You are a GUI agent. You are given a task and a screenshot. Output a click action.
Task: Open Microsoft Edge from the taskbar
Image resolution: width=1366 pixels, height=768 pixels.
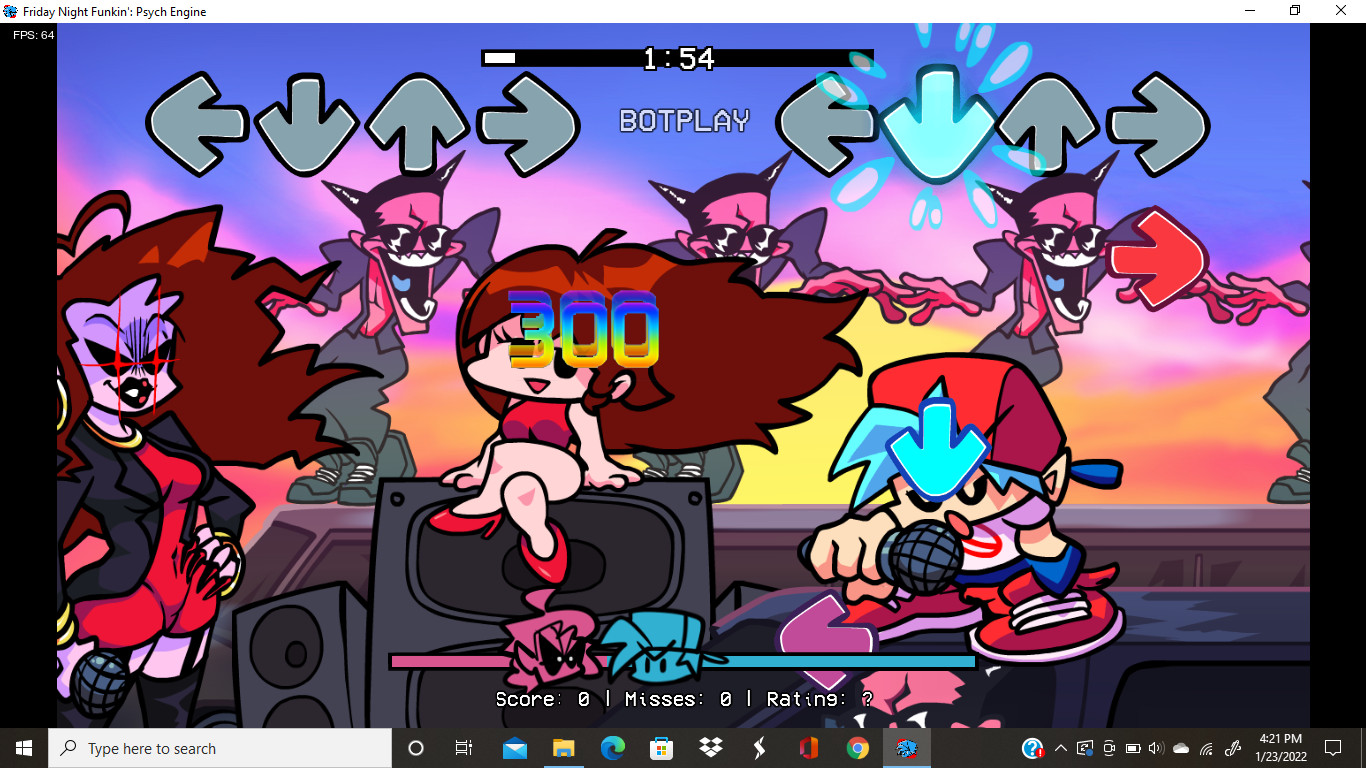613,748
